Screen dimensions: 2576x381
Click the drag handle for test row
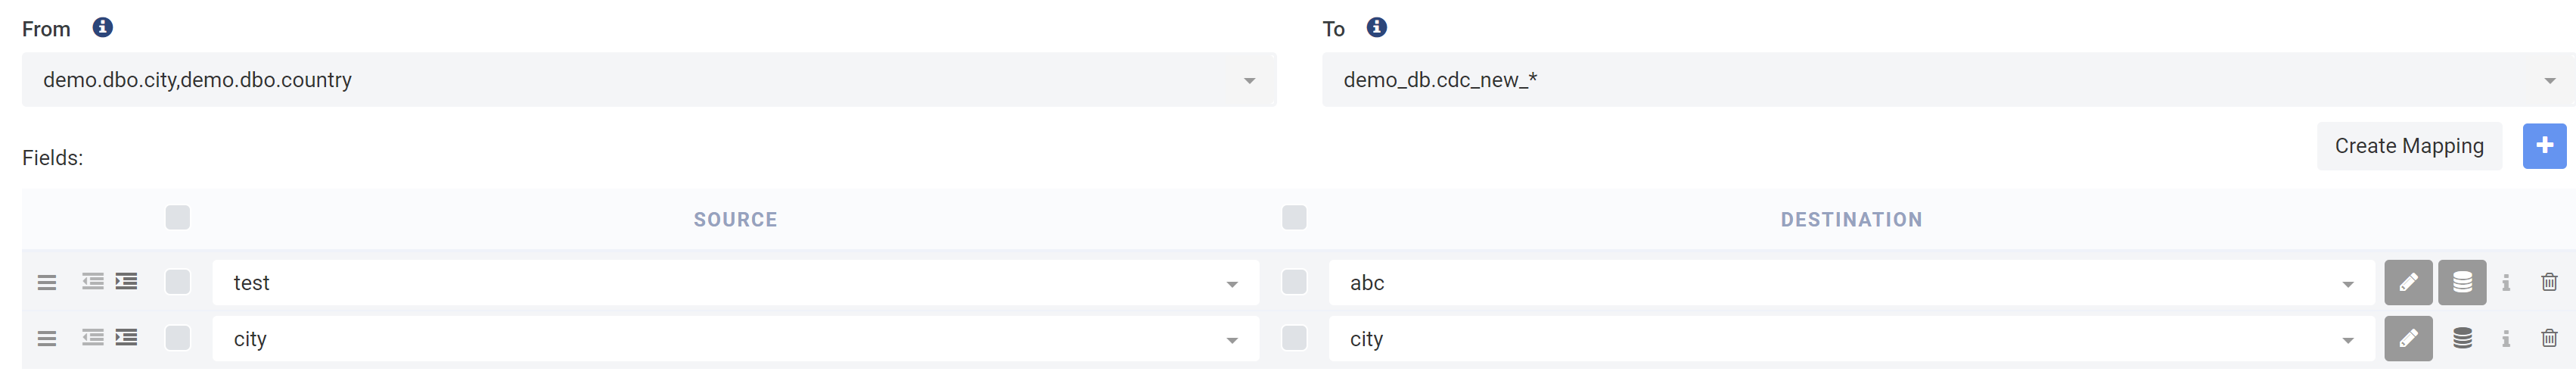tap(47, 283)
